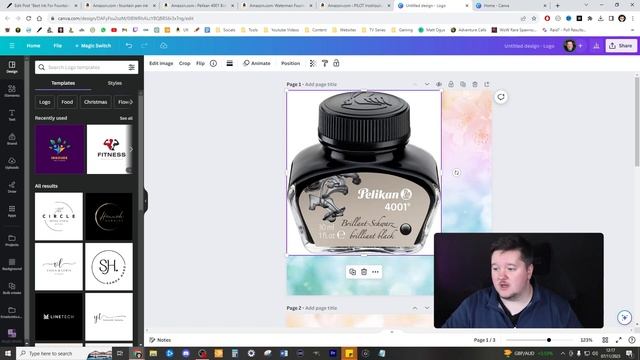Open the Position panel

pyautogui.click(x=290, y=63)
